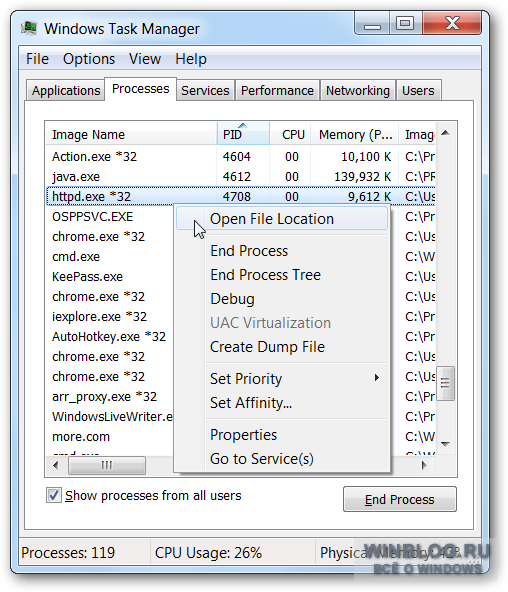The image size is (508, 592).
Task: Switch to the Applications tab
Action: click(x=66, y=91)
